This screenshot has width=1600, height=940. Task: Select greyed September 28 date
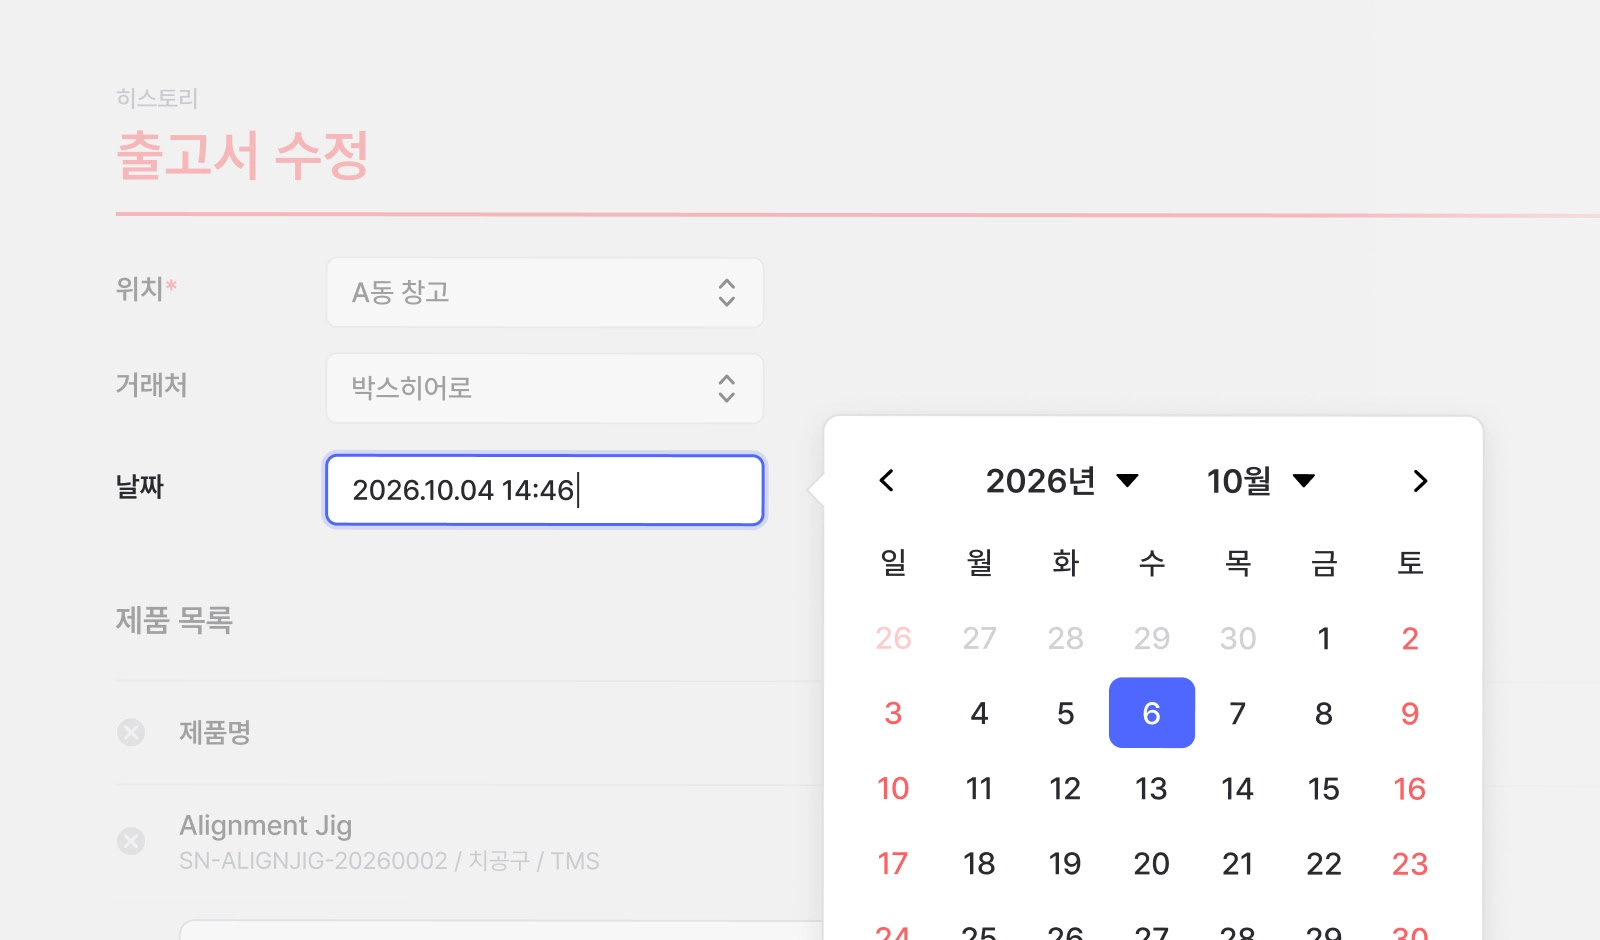click(1066, 638)
